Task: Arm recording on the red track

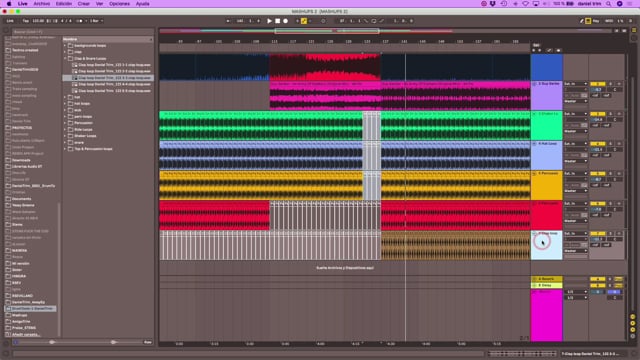Action: pos(619,203)
